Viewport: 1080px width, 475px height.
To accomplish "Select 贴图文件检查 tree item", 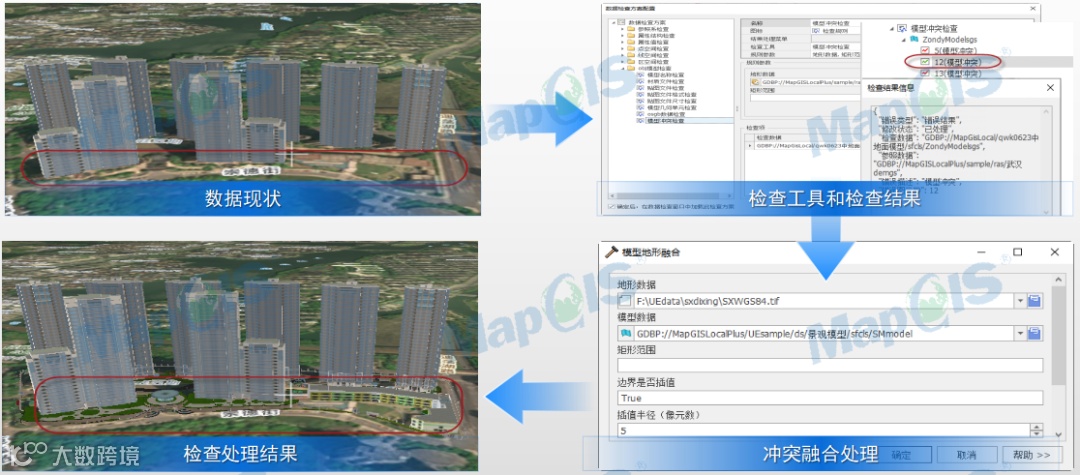I will [x=665, y=89].
